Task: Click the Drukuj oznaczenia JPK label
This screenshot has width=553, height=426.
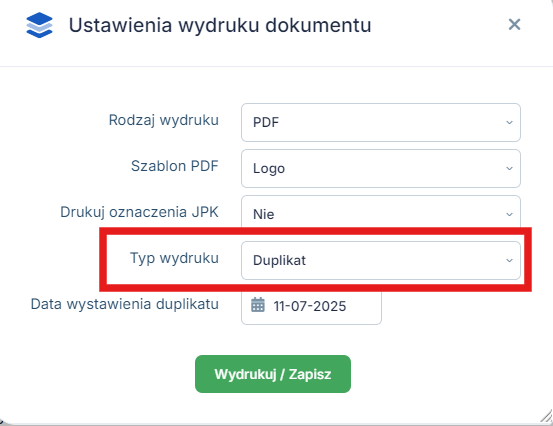Action: click(x=139, y=212)
